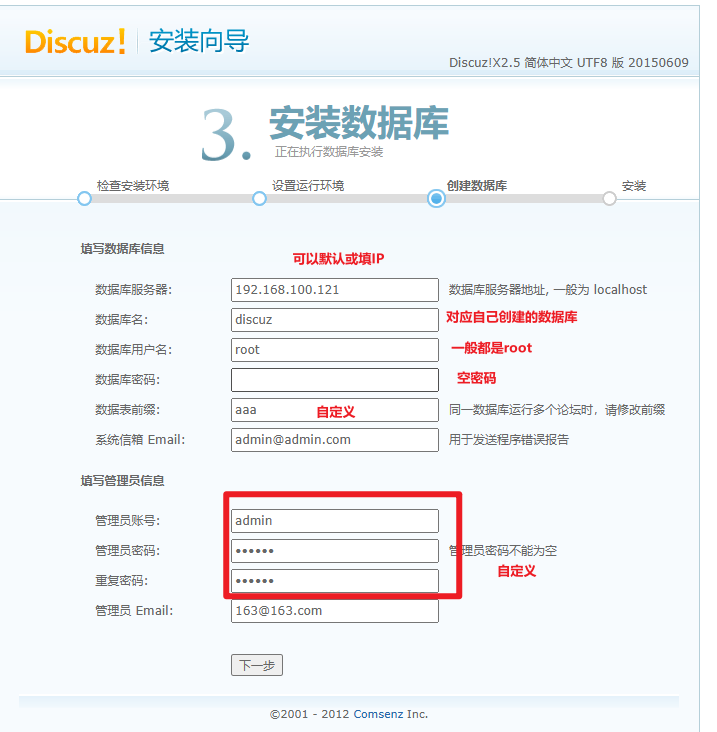Screen dimensions: 717x732
Task: Focus the 数据表前缀 field containing aaa
Action: 335,410
